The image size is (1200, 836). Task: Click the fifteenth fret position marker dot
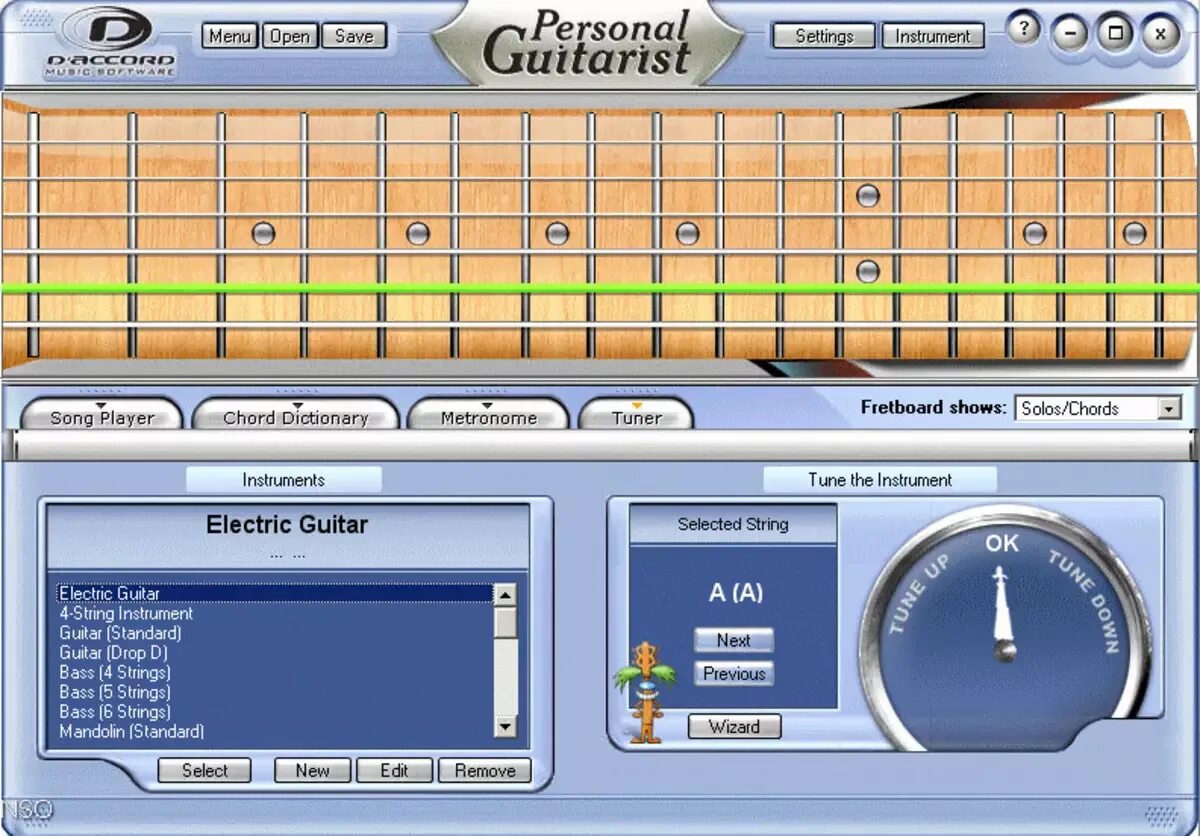click(1034, 233)
